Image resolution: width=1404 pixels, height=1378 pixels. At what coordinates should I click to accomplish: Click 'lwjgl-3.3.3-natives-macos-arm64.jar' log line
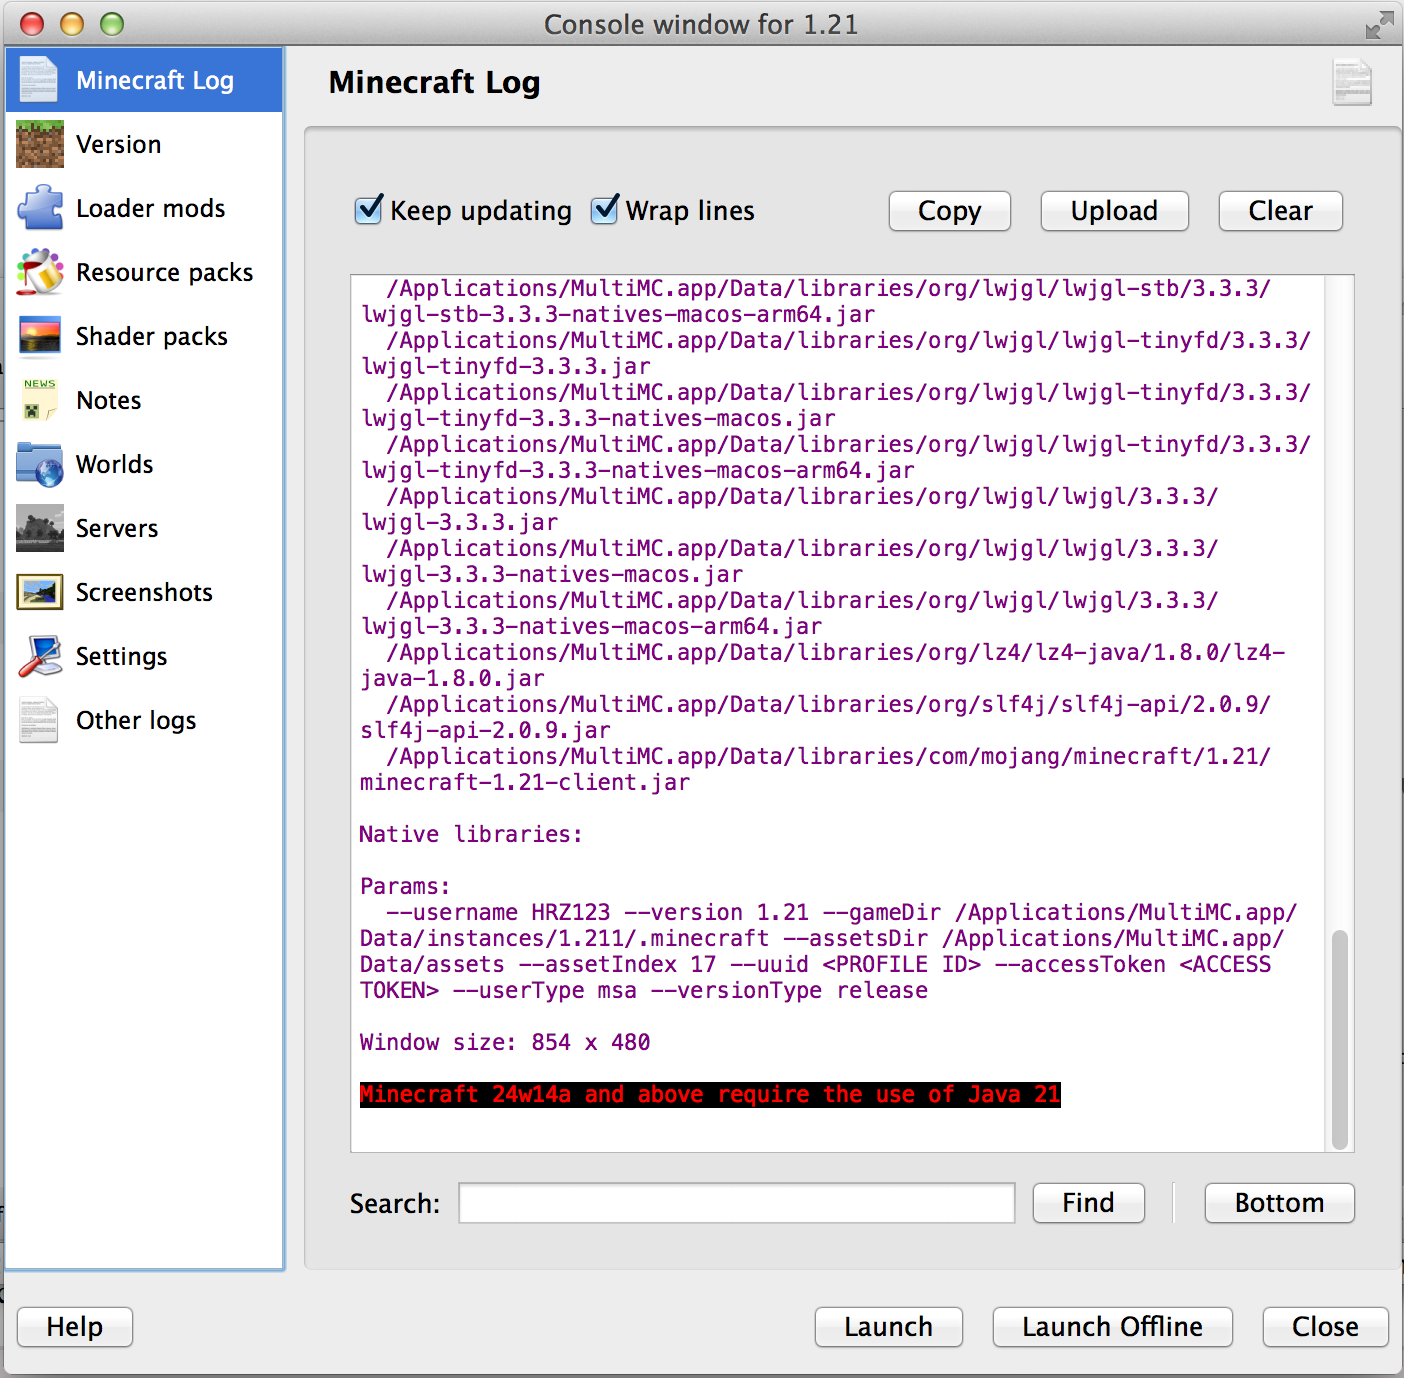(x=591, y=626)
